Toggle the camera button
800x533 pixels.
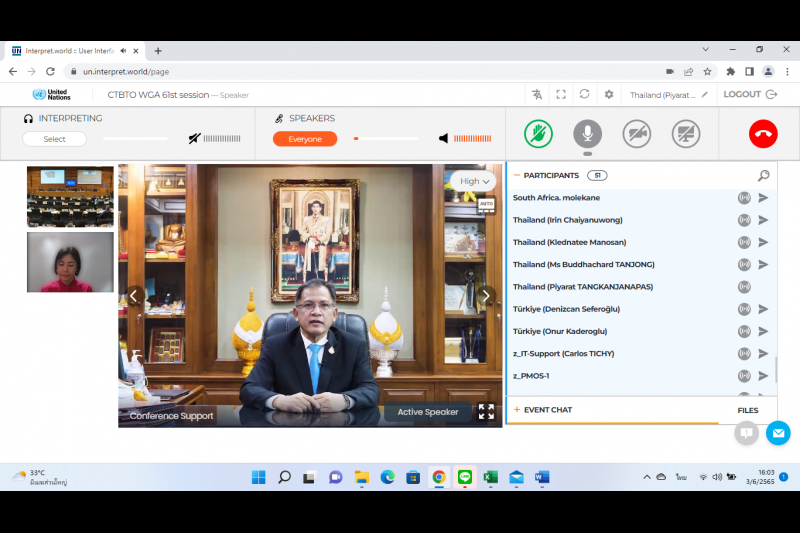637,134
